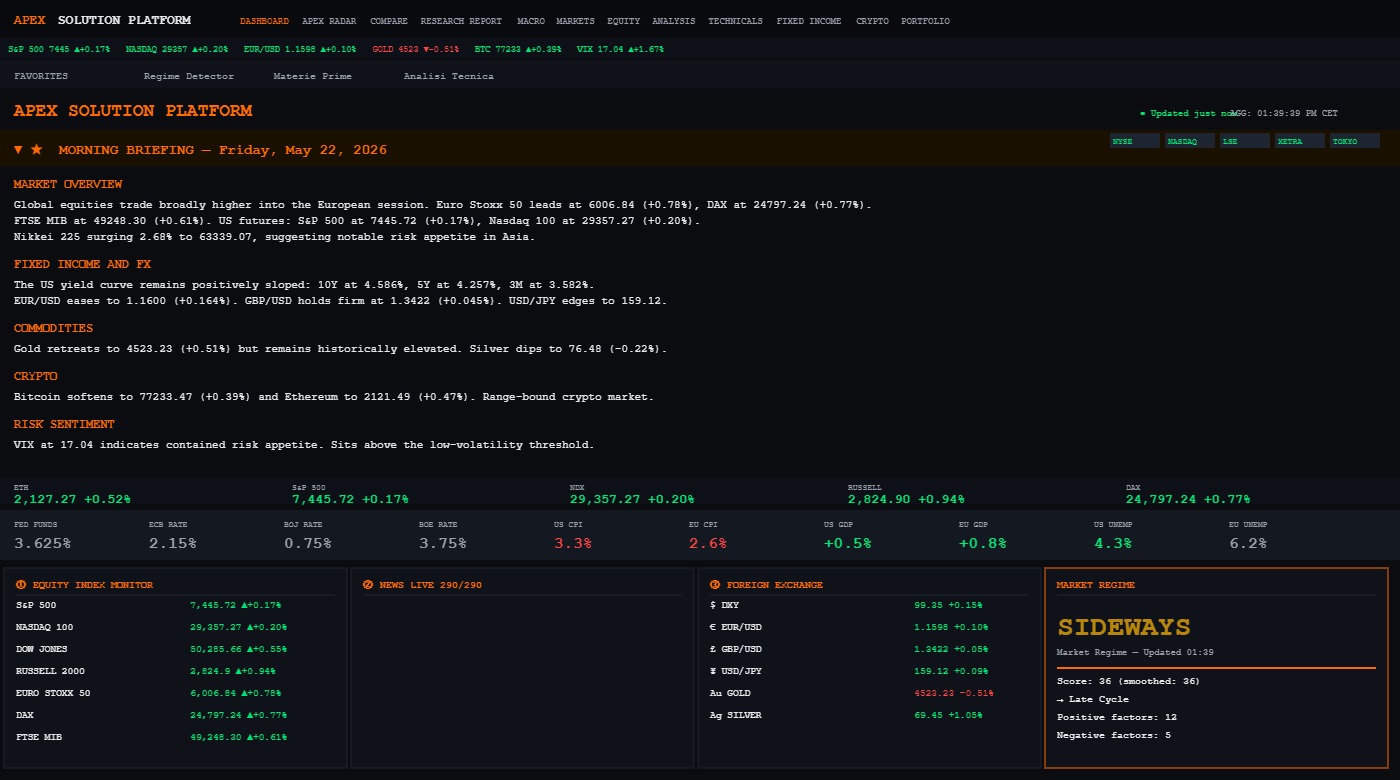Select the ETH quote tile
The height and width of the screenshot is (780, 1400).
[x=72, y=494]
